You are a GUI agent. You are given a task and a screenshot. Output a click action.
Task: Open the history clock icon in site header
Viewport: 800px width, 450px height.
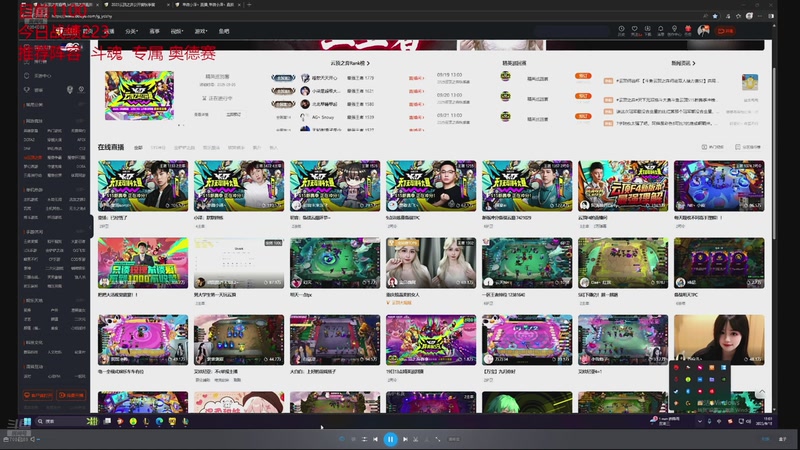point(621,30)
